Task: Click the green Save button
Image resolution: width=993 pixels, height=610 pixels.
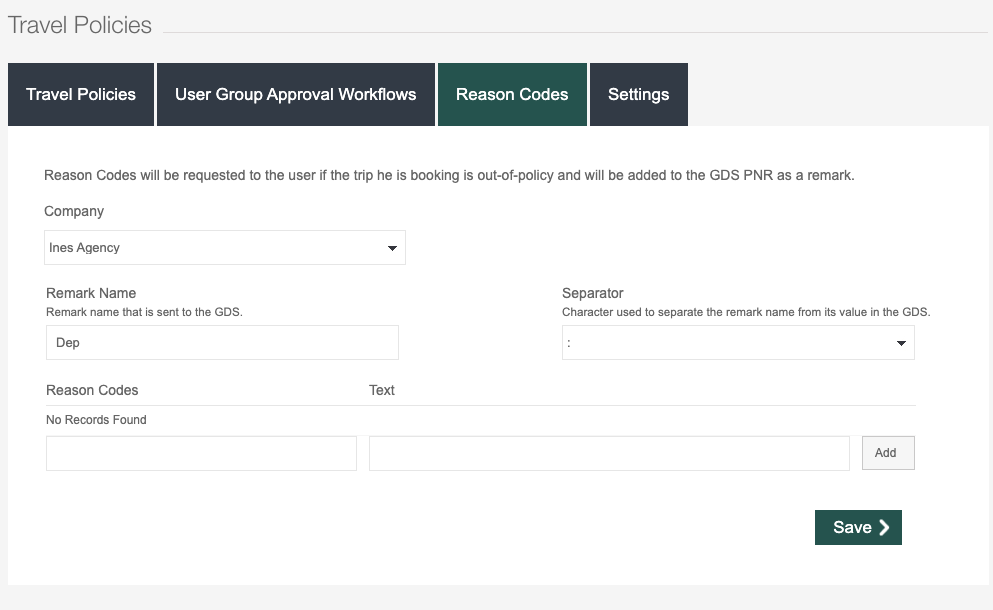Action: point(857,528)
